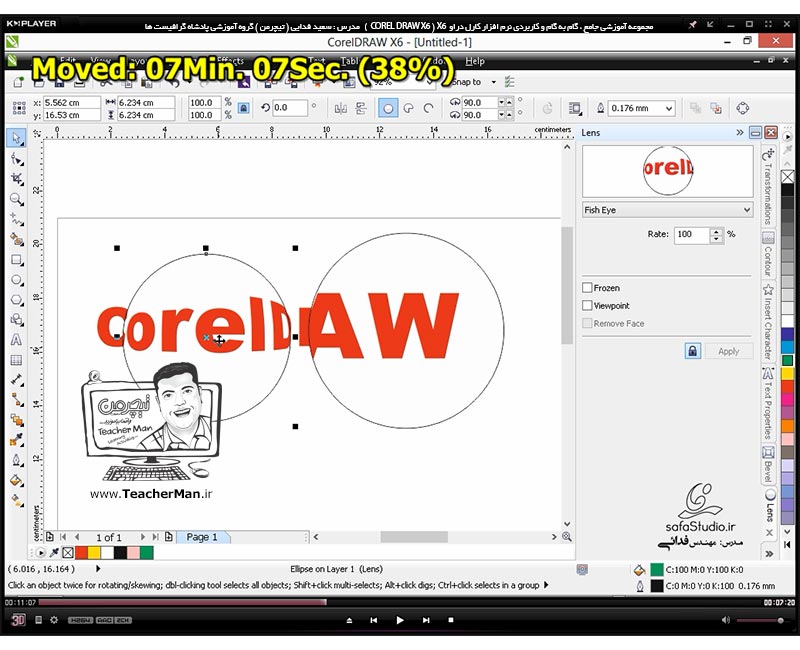The image size is (800, 650).
Task: Select the Smart Fill tool
Action: click(x=16, y=240)
